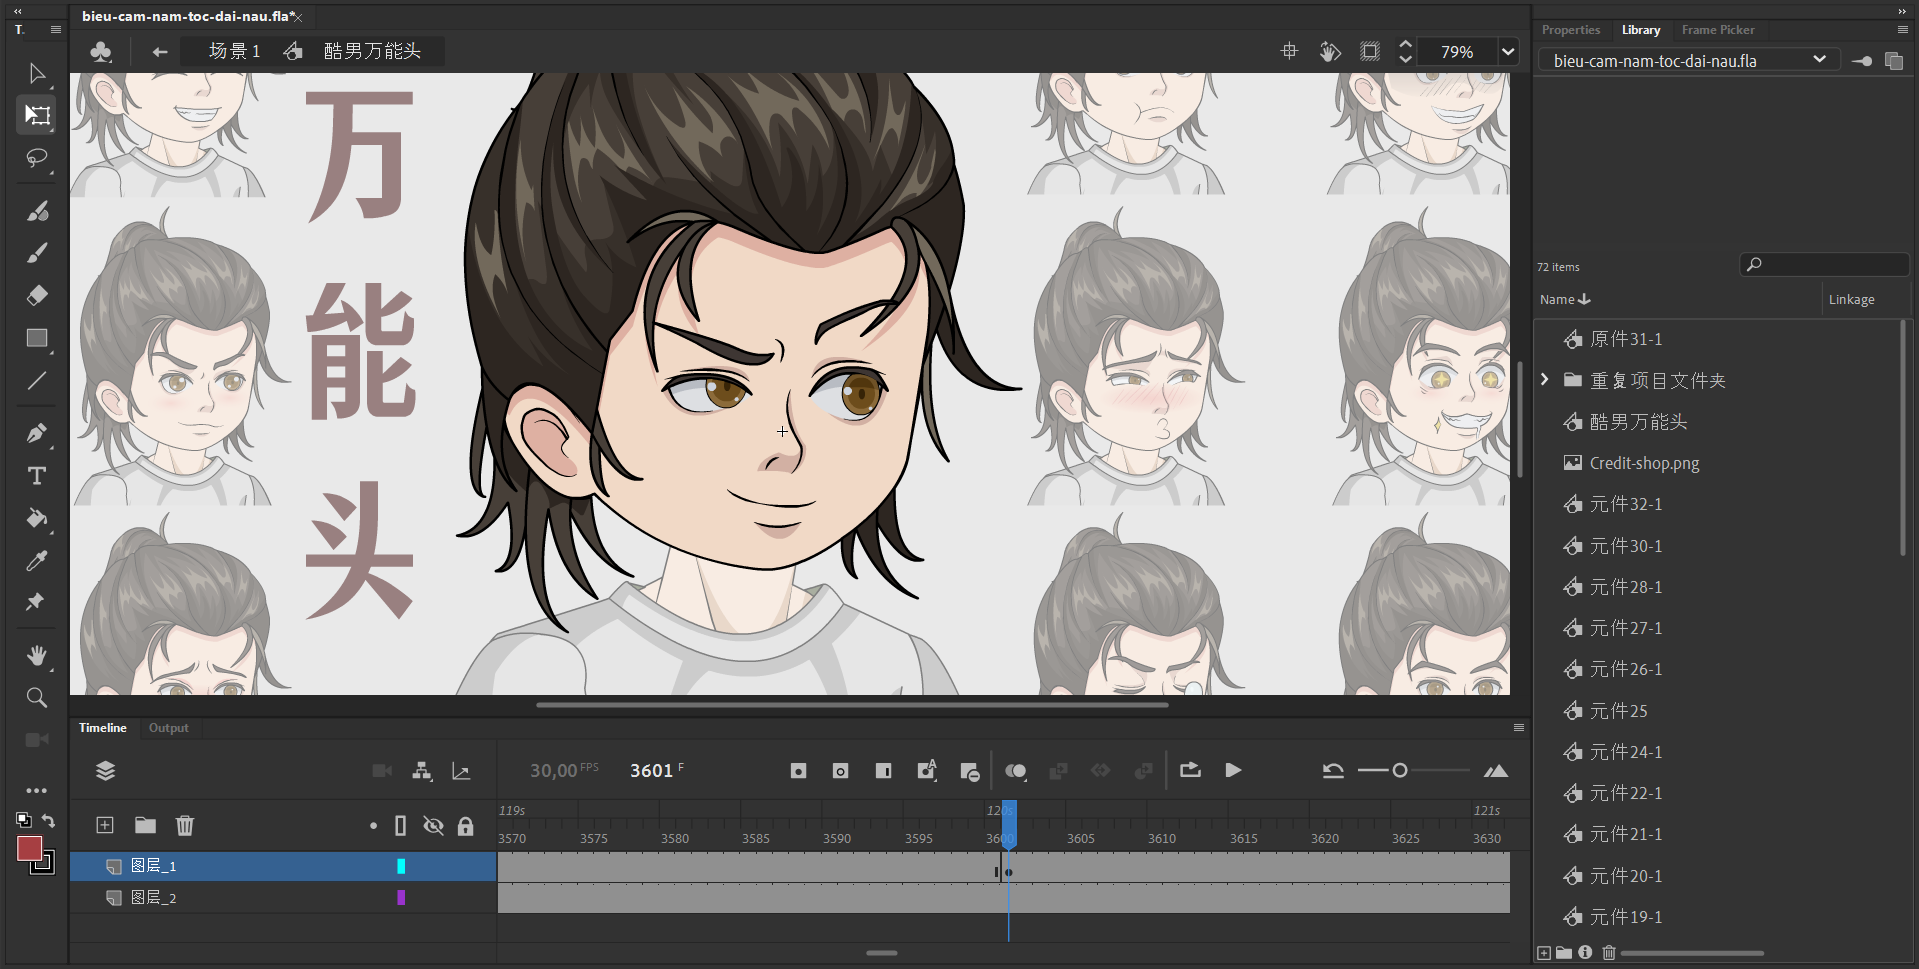The width and height of the screenshot is (1919, 969).
Task: Select the Free Transform tool
Action: coord(37,115)
